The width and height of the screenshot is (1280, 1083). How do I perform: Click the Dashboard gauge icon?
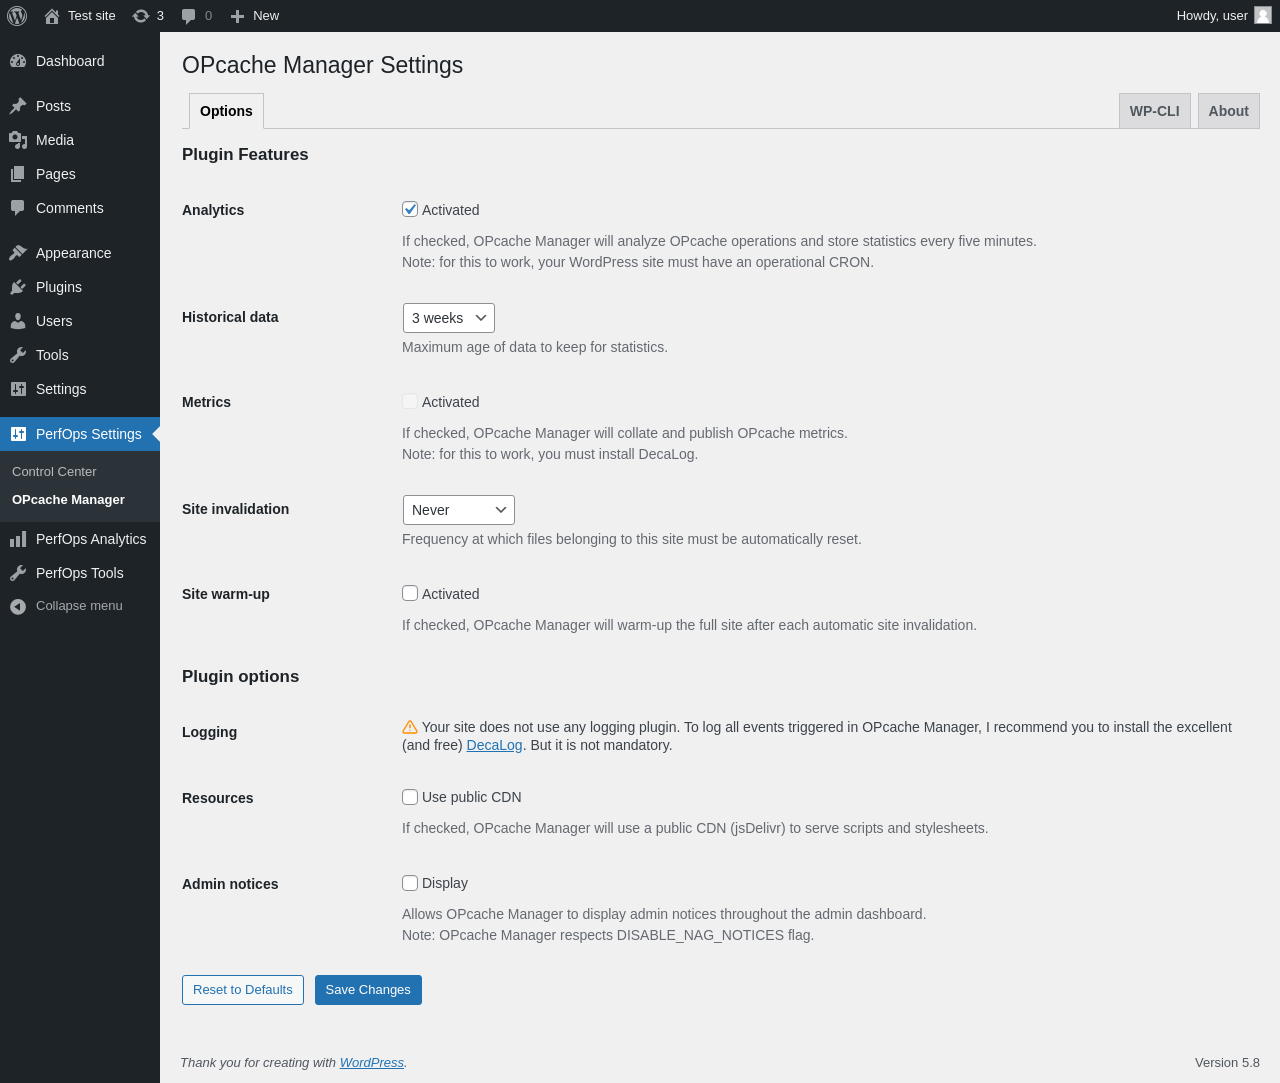18,61
